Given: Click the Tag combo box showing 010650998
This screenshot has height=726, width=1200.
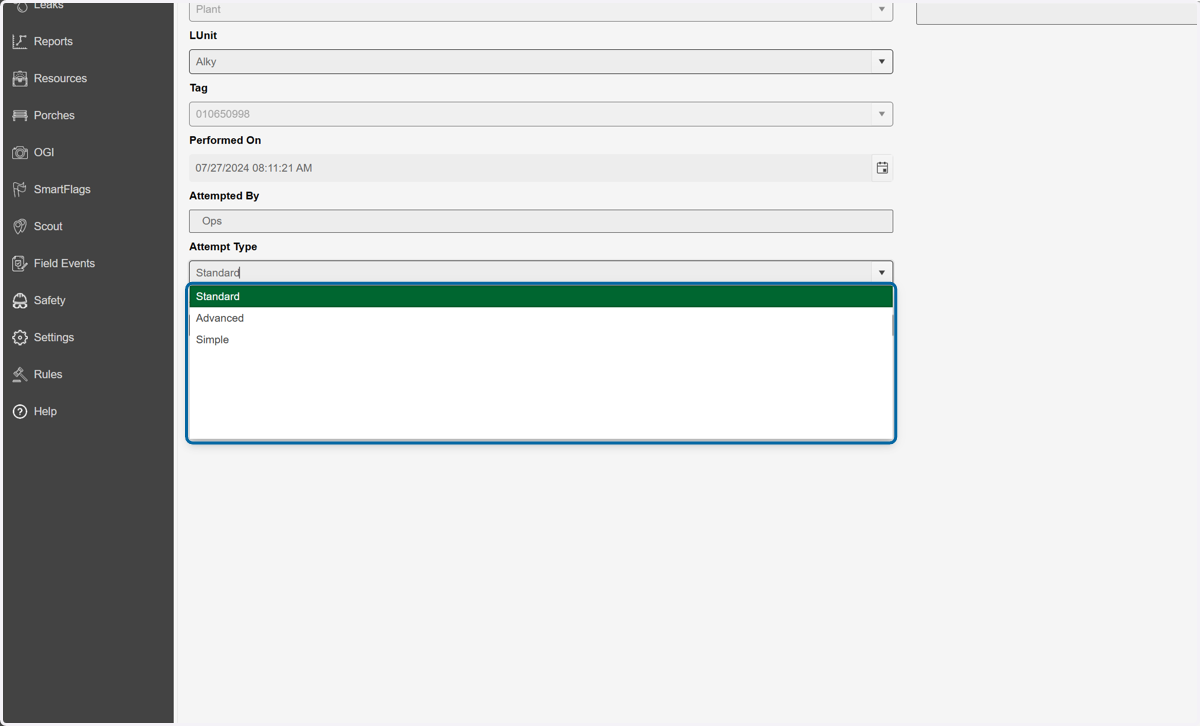Looking at the screenshot, I should [x=541, y=114].
